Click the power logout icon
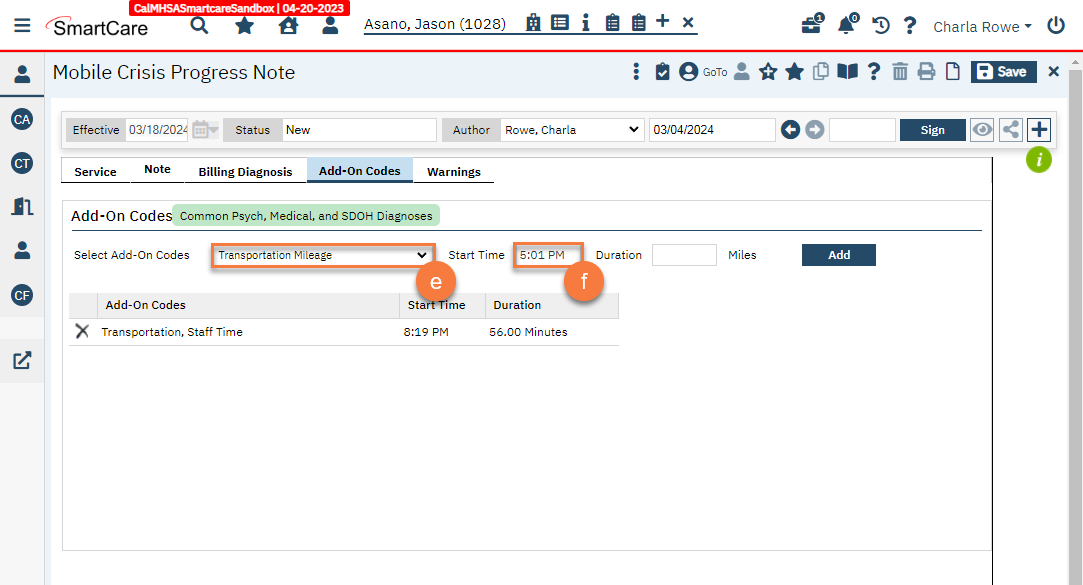The width and height of the screenshot is (1083, 585). pos(1055,26)
